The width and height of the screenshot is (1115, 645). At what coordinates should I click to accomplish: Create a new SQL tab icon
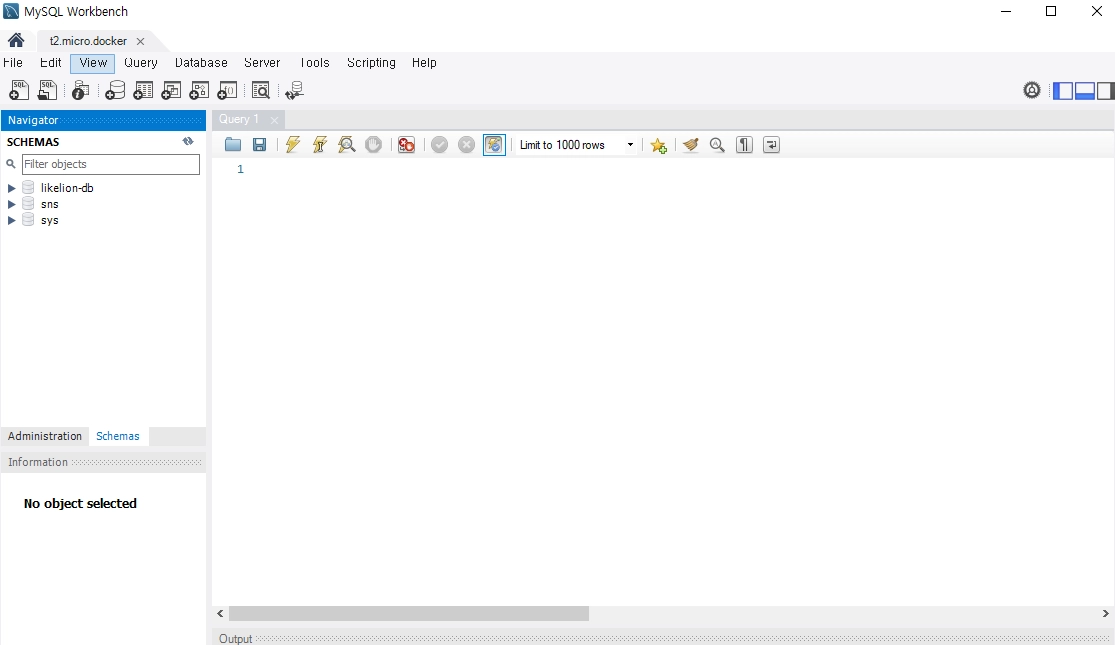pyautogui.click(x=18, y=90)
